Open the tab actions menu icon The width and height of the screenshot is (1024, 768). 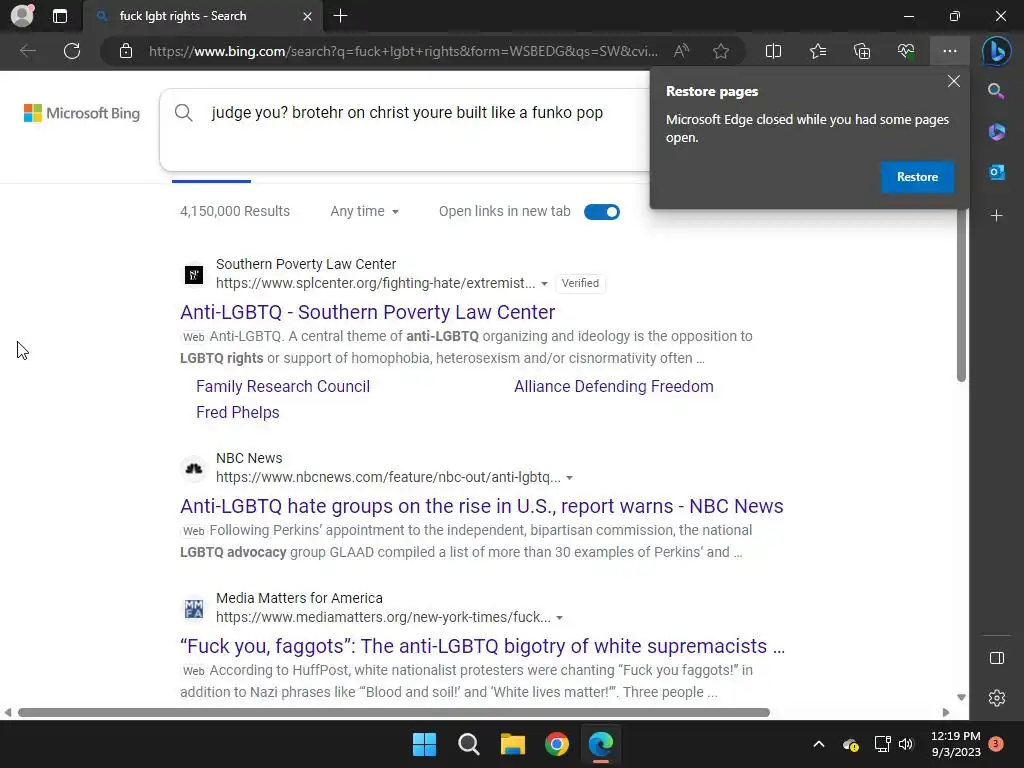tap(59, 16)
